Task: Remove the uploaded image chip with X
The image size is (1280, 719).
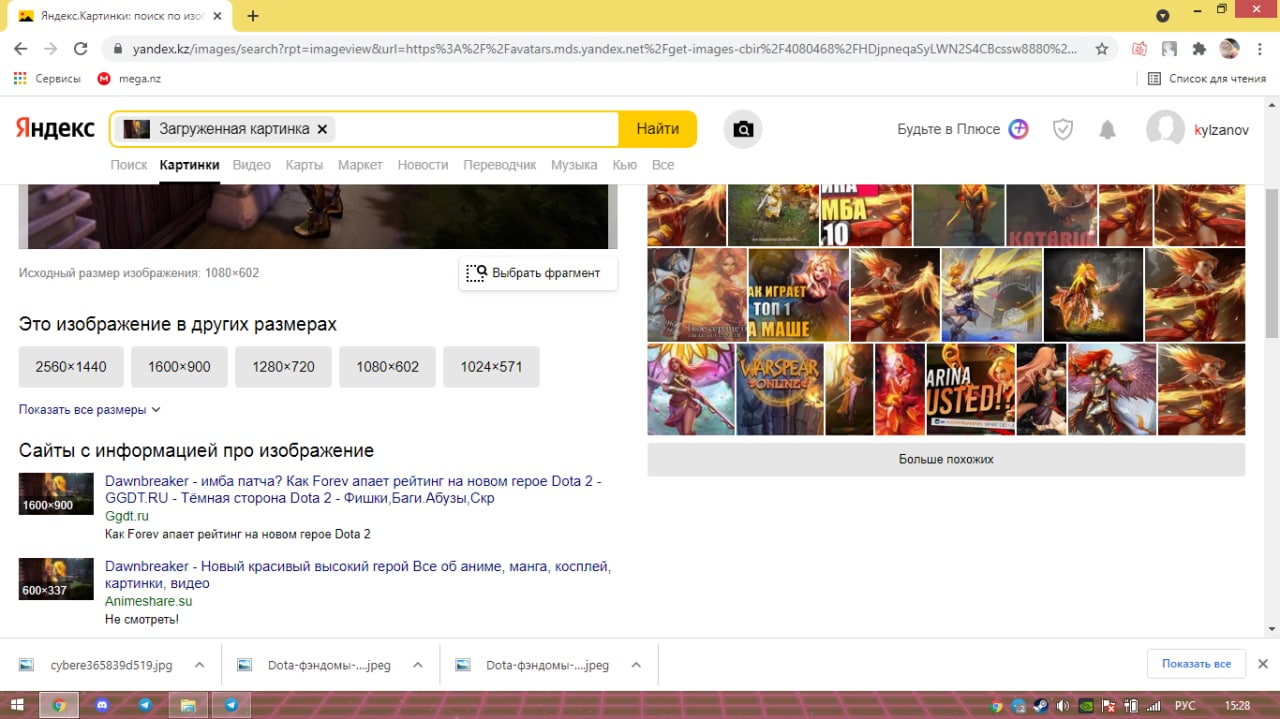Action: coord(322,129)
